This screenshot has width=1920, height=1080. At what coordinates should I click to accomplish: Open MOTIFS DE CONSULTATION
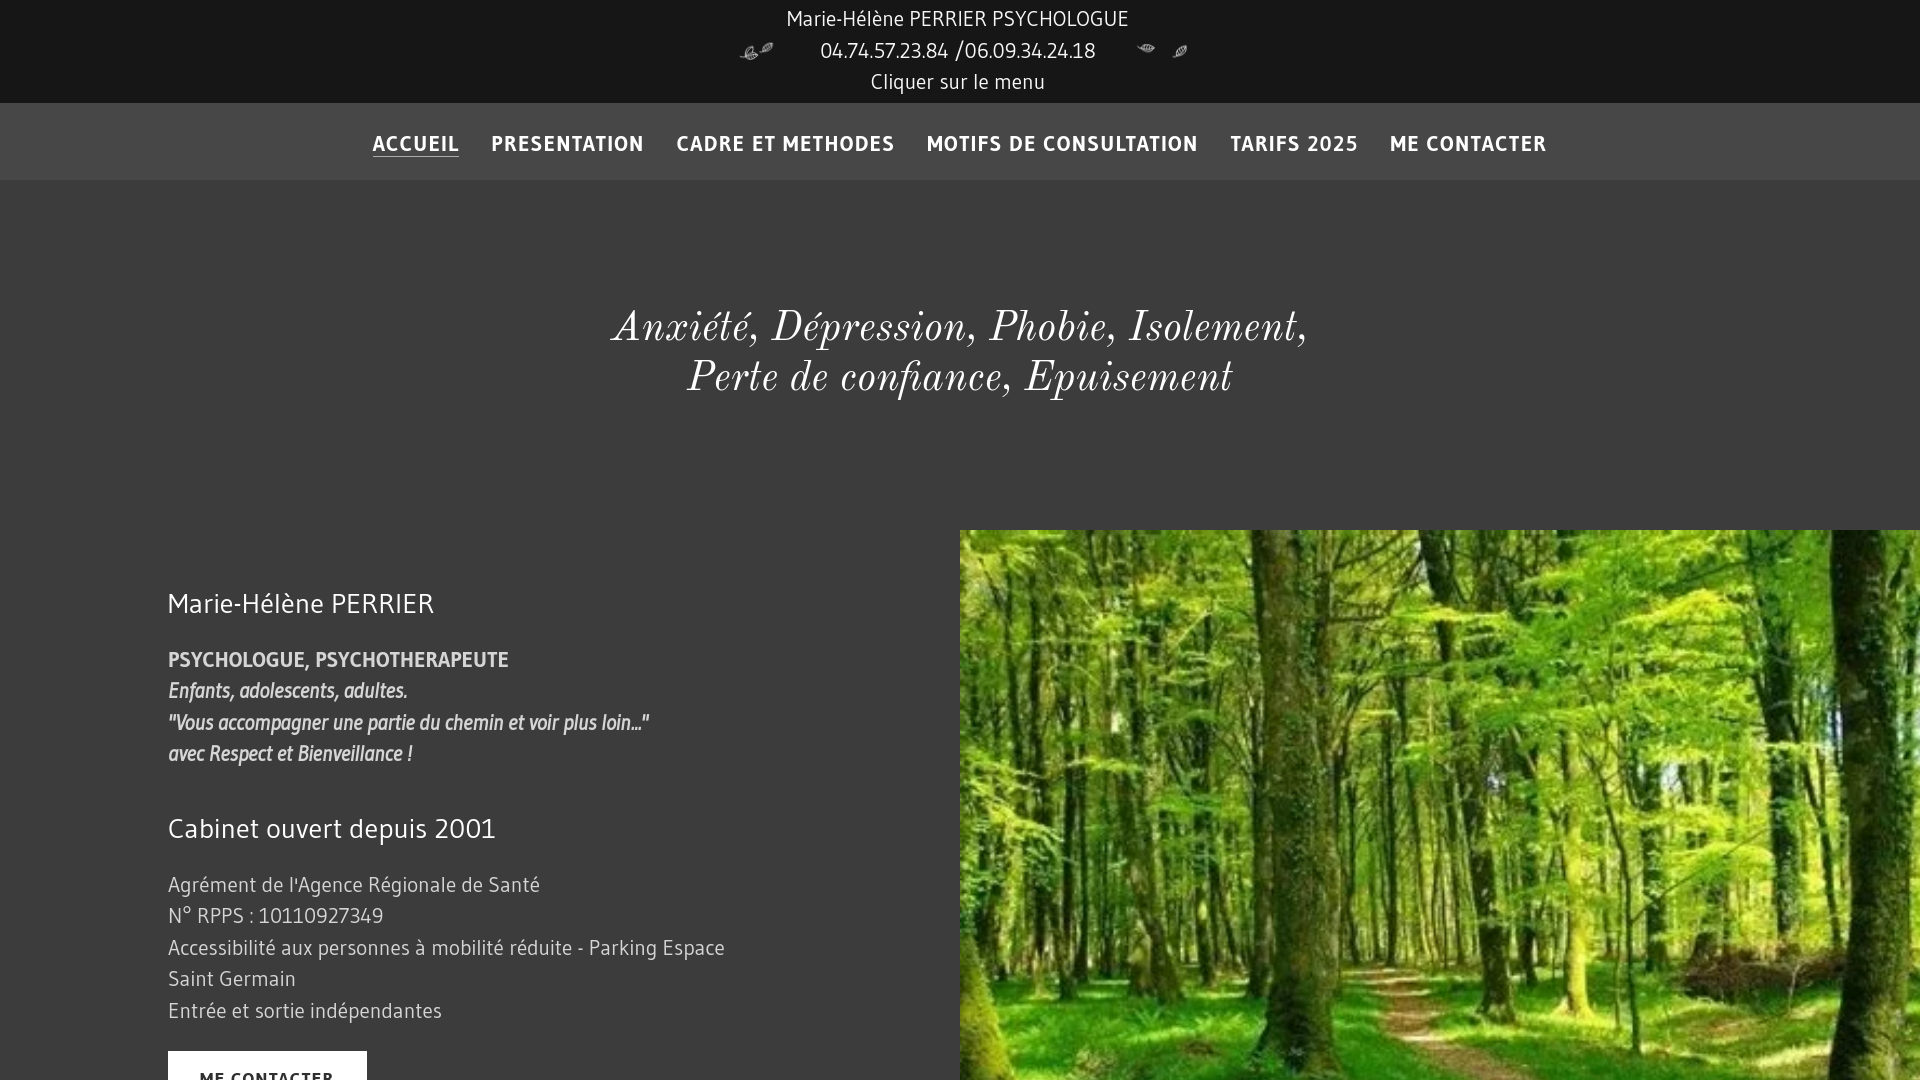(x=1062, y=143)
